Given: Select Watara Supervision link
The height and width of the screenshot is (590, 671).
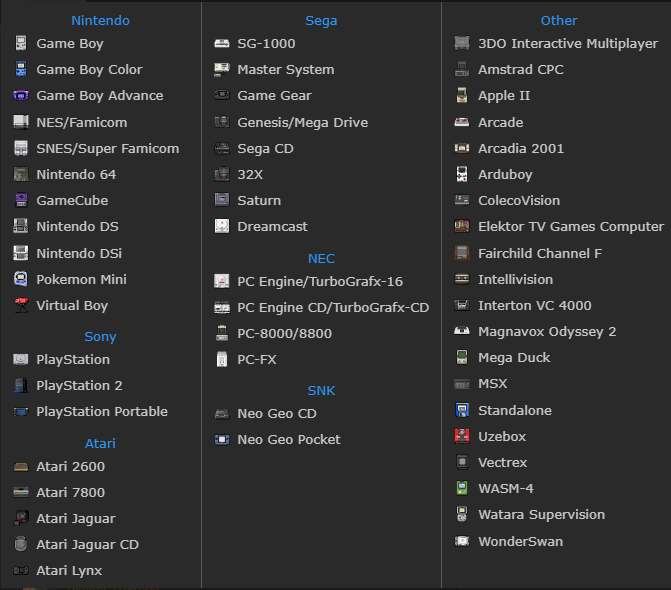Looking at the screenshot, I should tap(542, 515).
